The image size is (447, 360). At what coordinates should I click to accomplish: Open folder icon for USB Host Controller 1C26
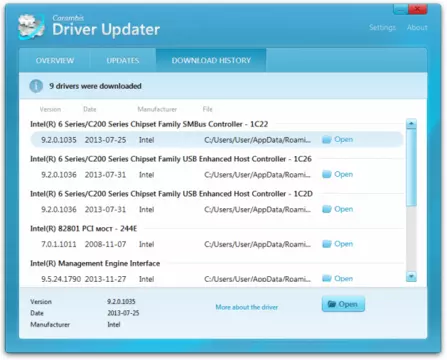tap(327, 174)
